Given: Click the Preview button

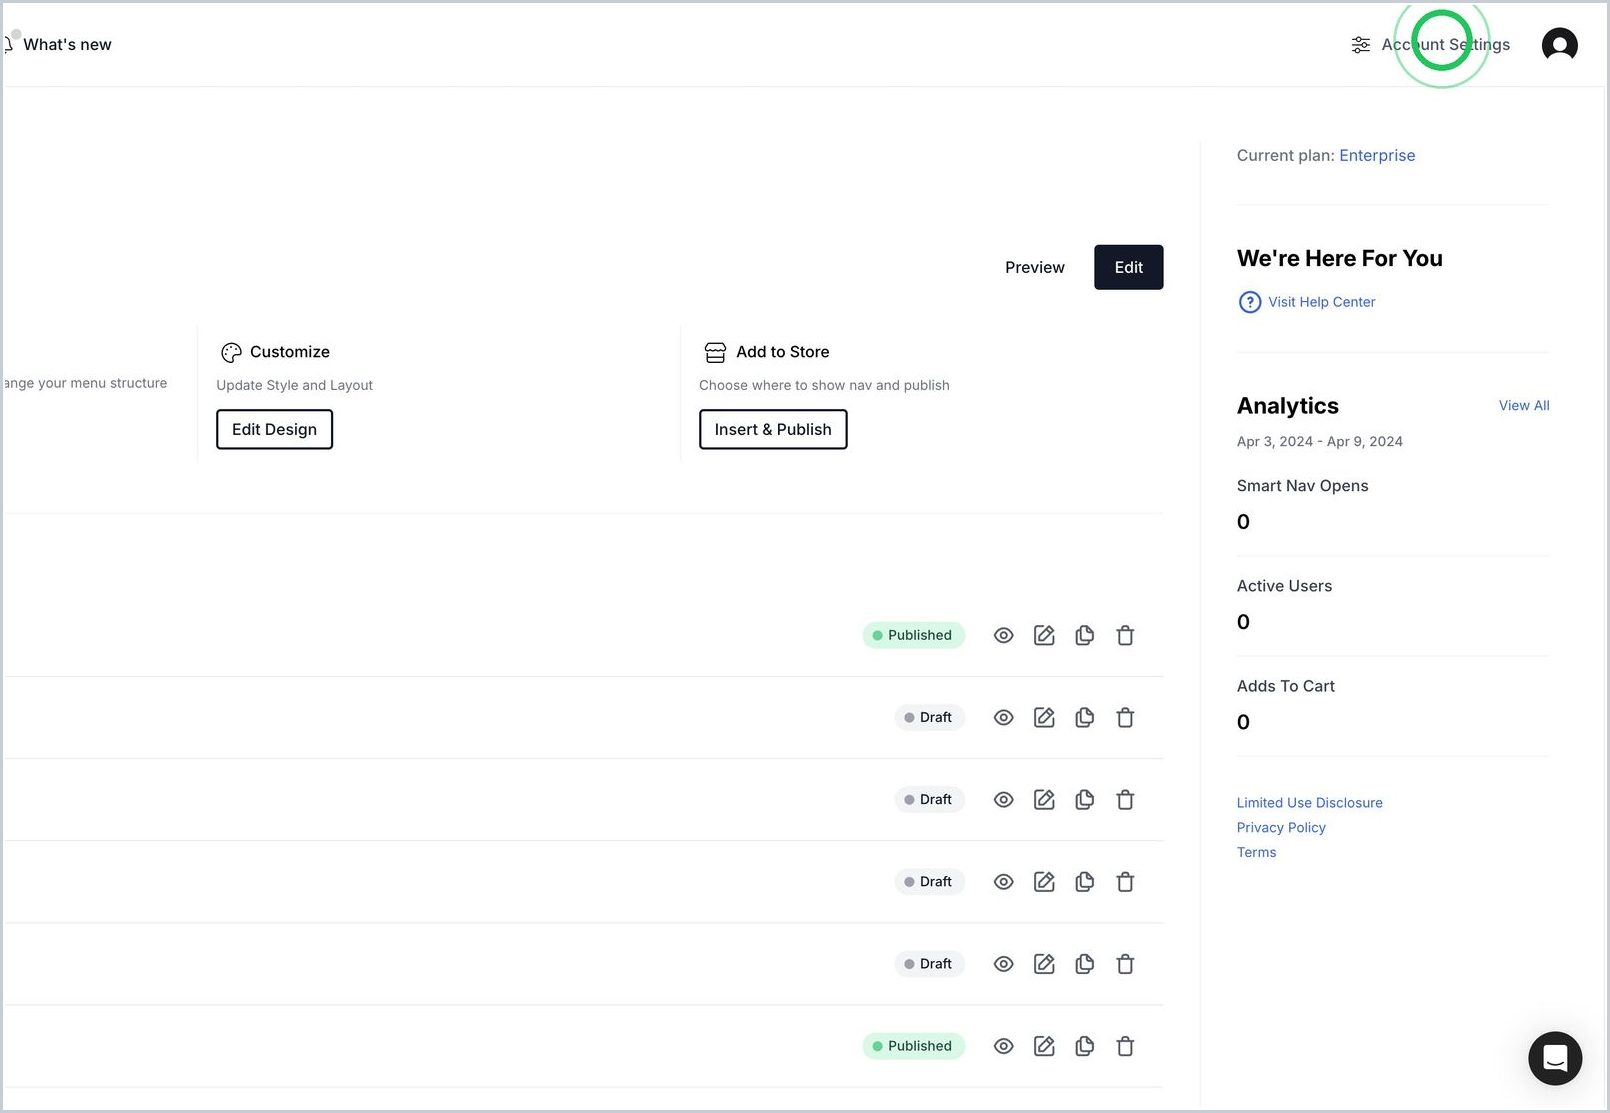Looking at the screenshot, I should tap(1035, 267).
